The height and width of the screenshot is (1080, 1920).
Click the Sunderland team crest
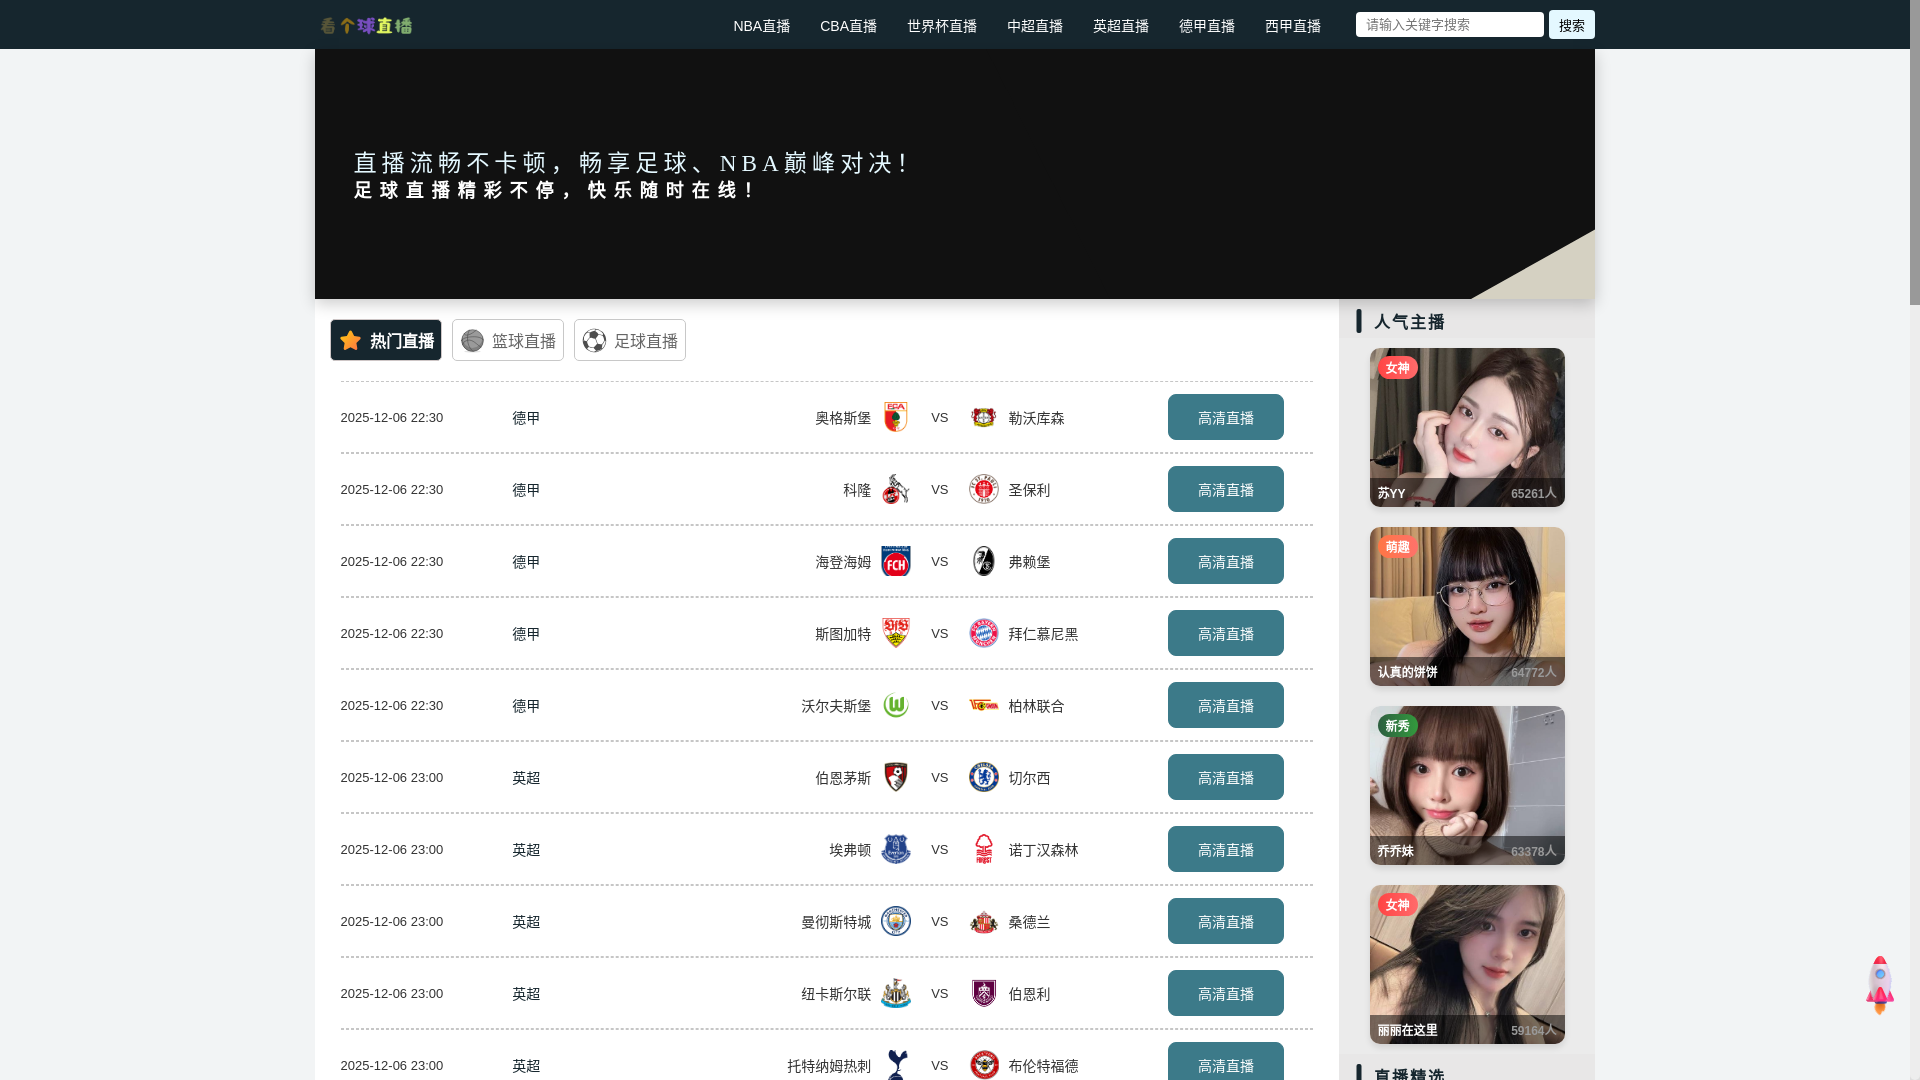tap(984, 921)
